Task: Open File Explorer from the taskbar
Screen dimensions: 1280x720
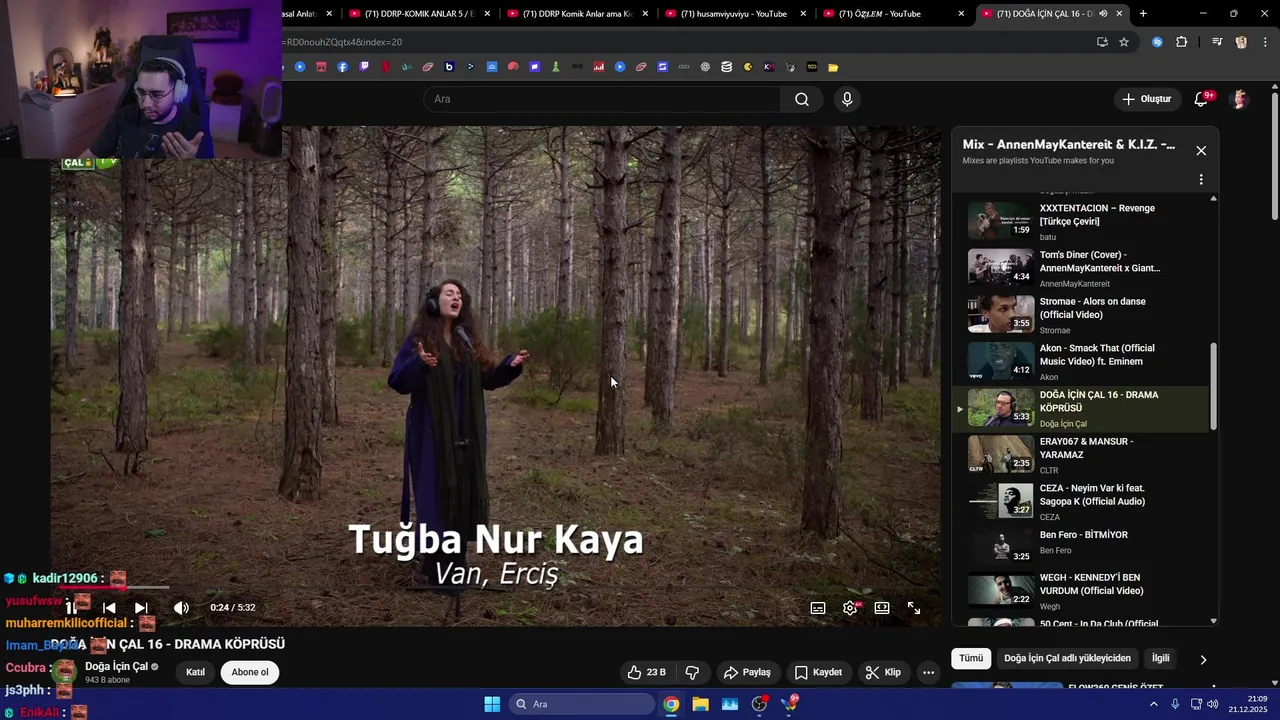Action: 700,704
